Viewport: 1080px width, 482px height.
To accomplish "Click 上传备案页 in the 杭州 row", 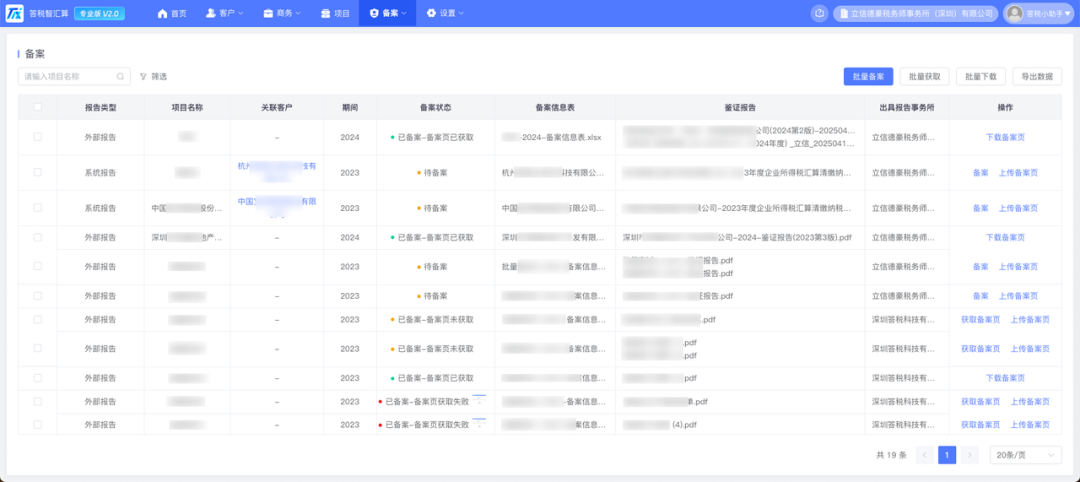I will tap(1018, 173).
